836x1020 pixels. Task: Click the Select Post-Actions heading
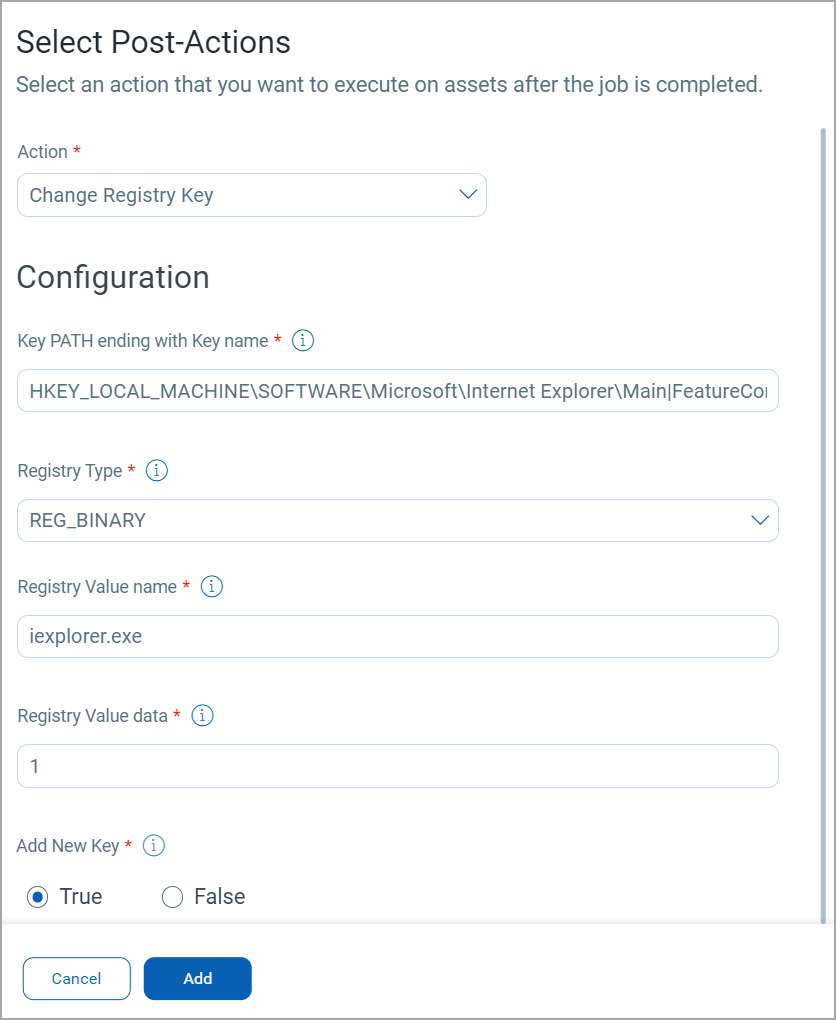pyautogui.click(x=152, y=42)
